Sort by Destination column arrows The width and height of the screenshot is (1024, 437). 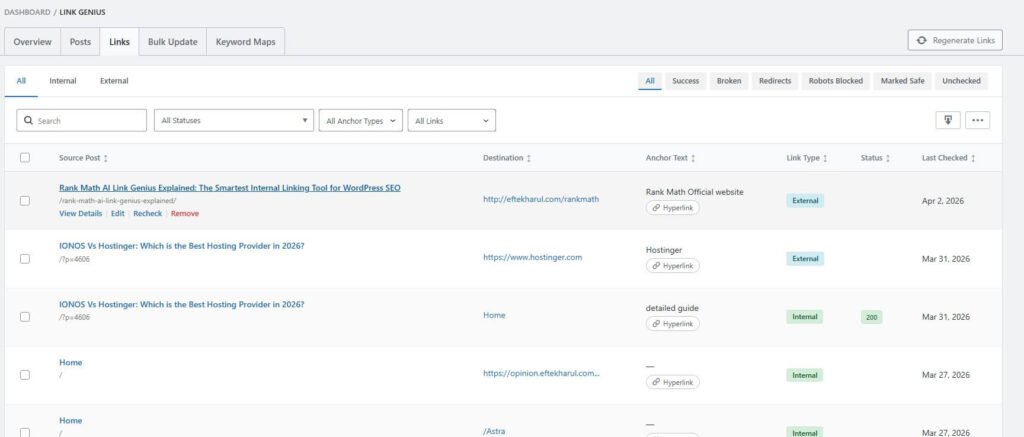point(528,158)
